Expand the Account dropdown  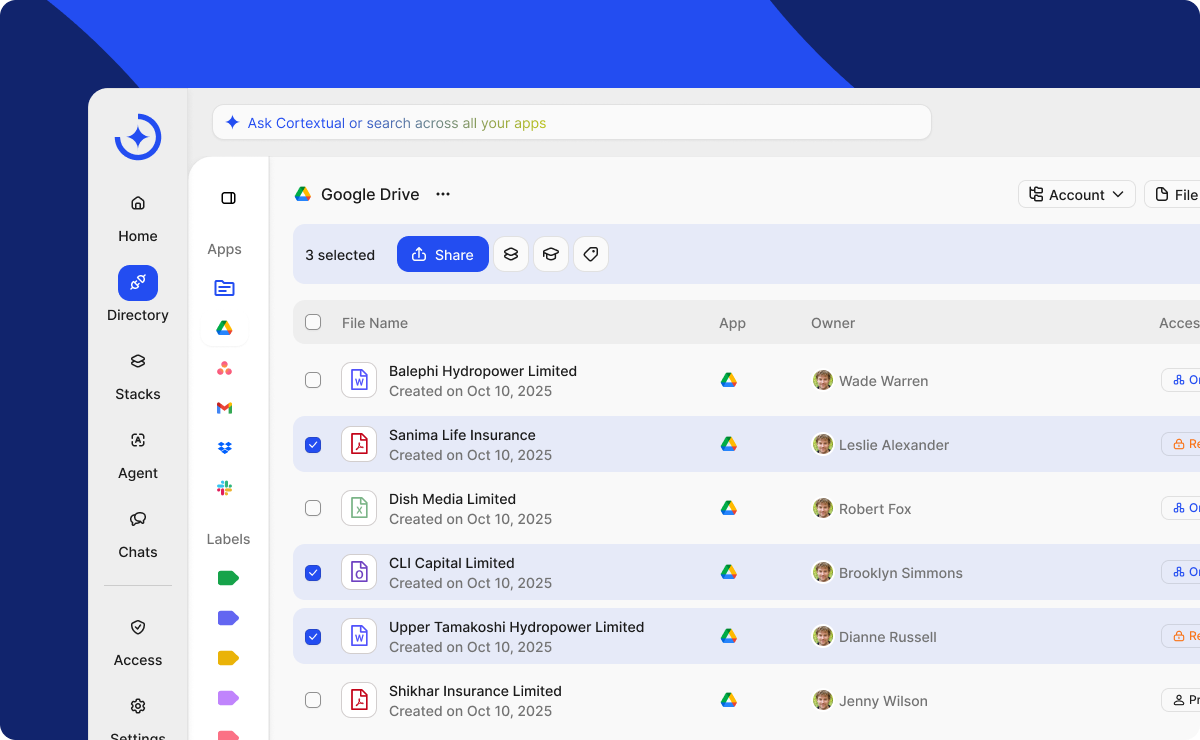point(1076,194)
